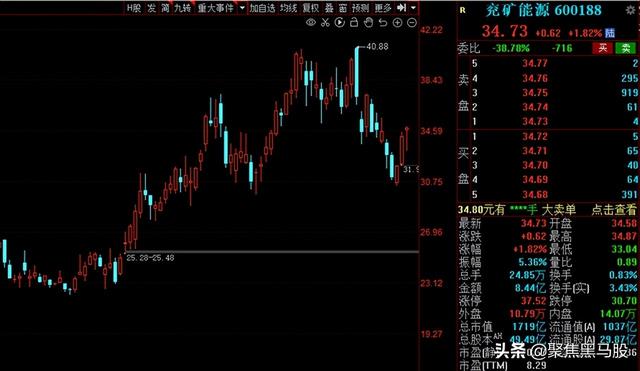Open settings gear next to 600188

(631, 10)
